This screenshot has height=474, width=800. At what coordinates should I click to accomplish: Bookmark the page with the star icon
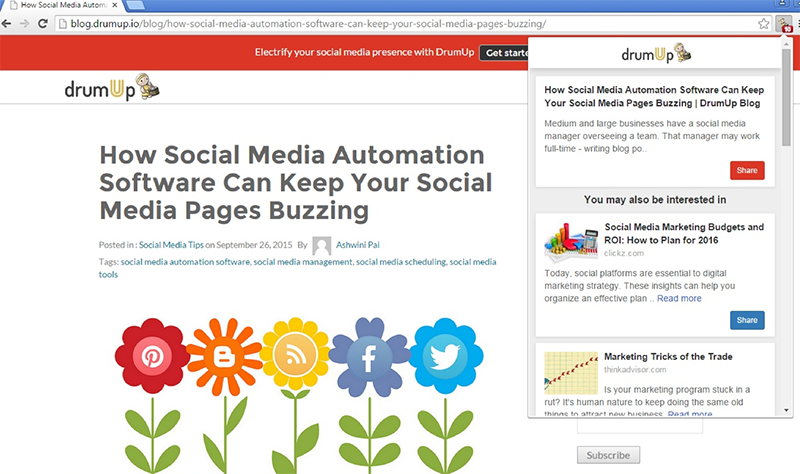point(763,23)
